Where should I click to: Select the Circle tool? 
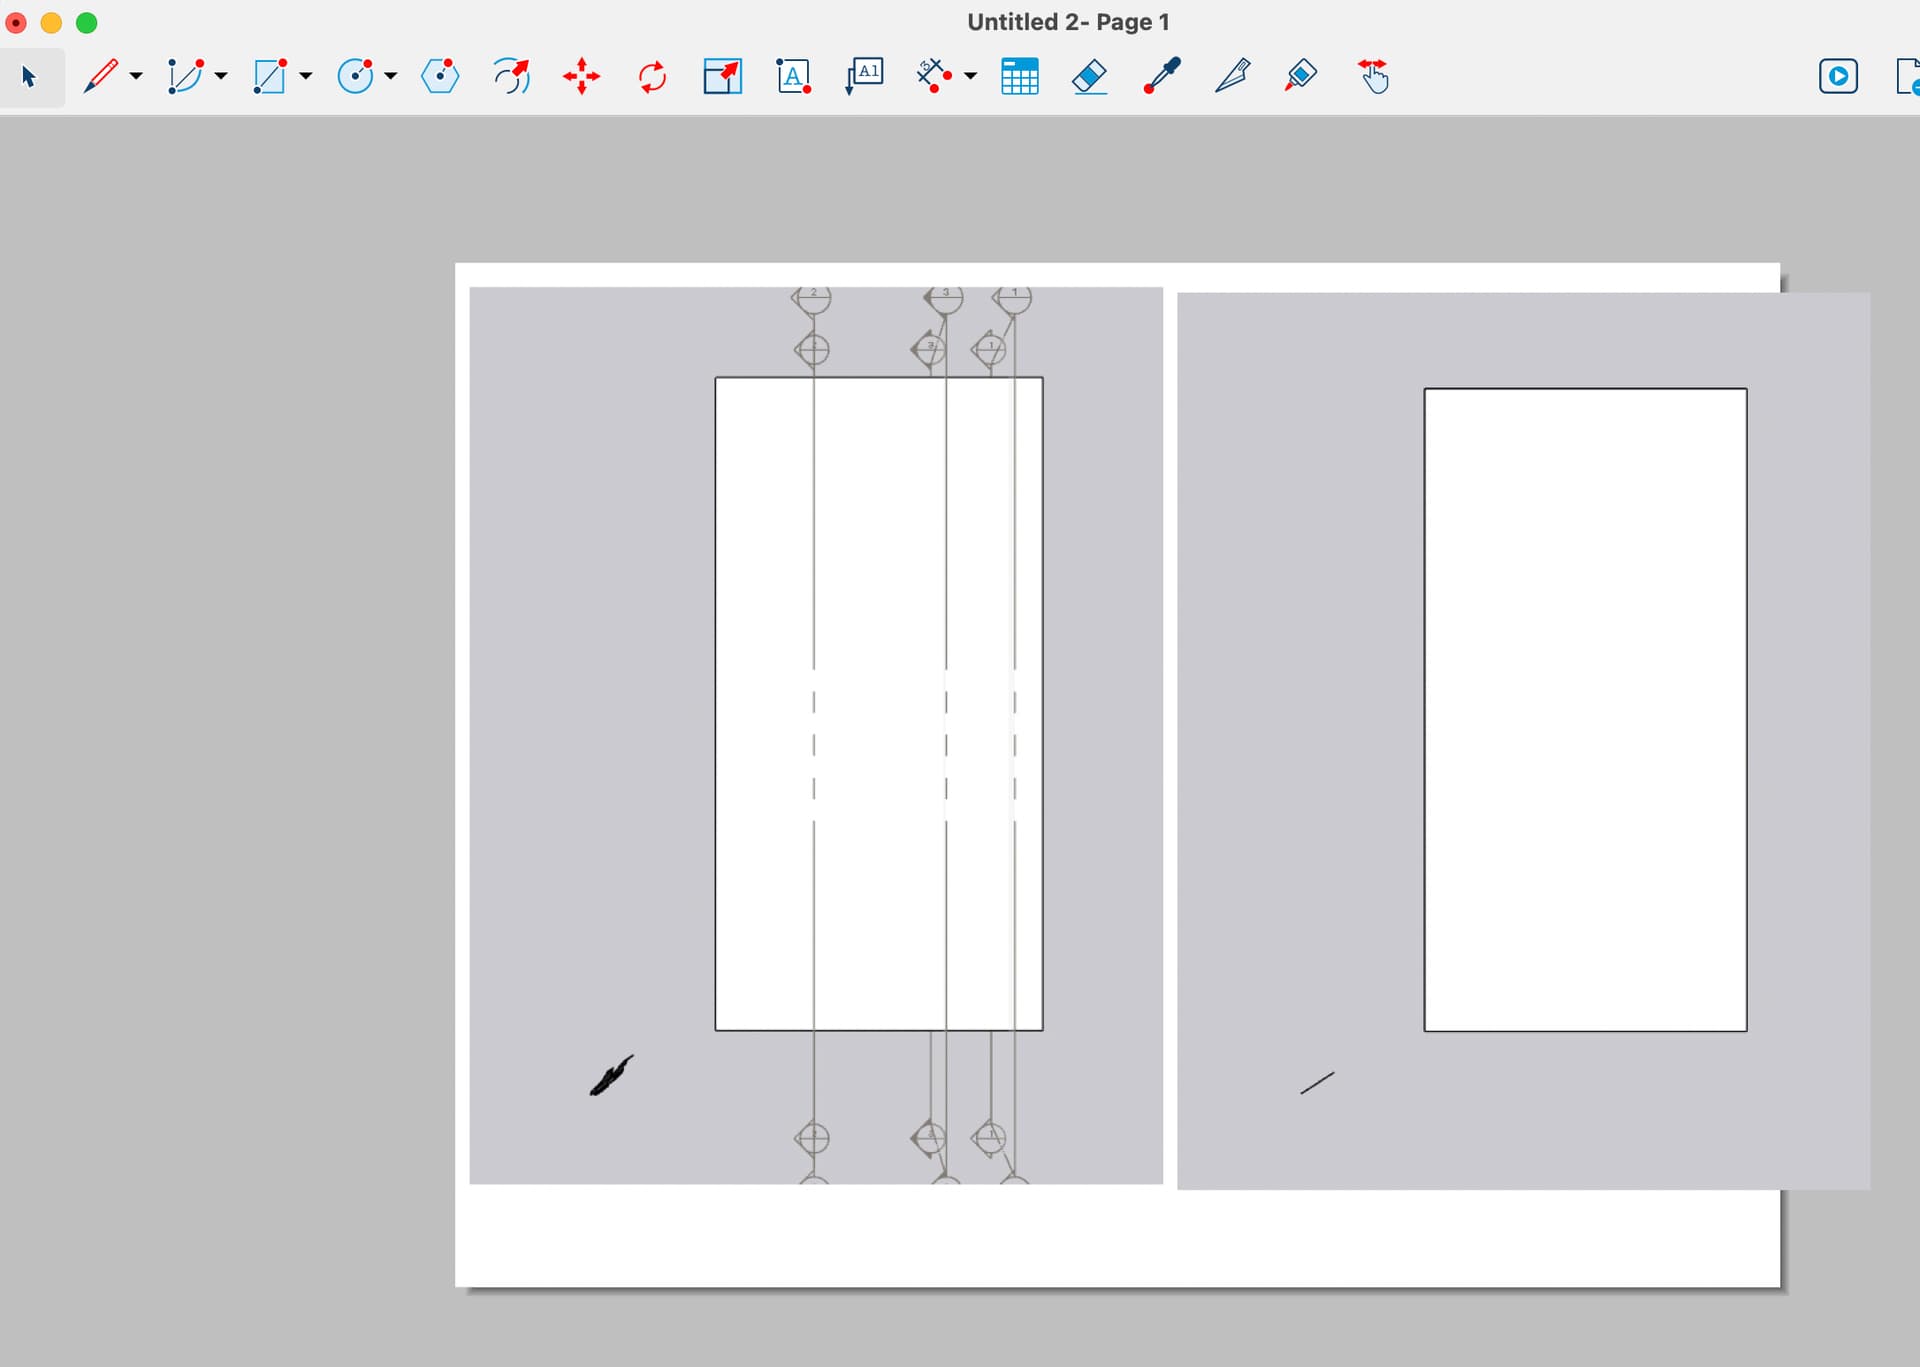pos(355,77)
